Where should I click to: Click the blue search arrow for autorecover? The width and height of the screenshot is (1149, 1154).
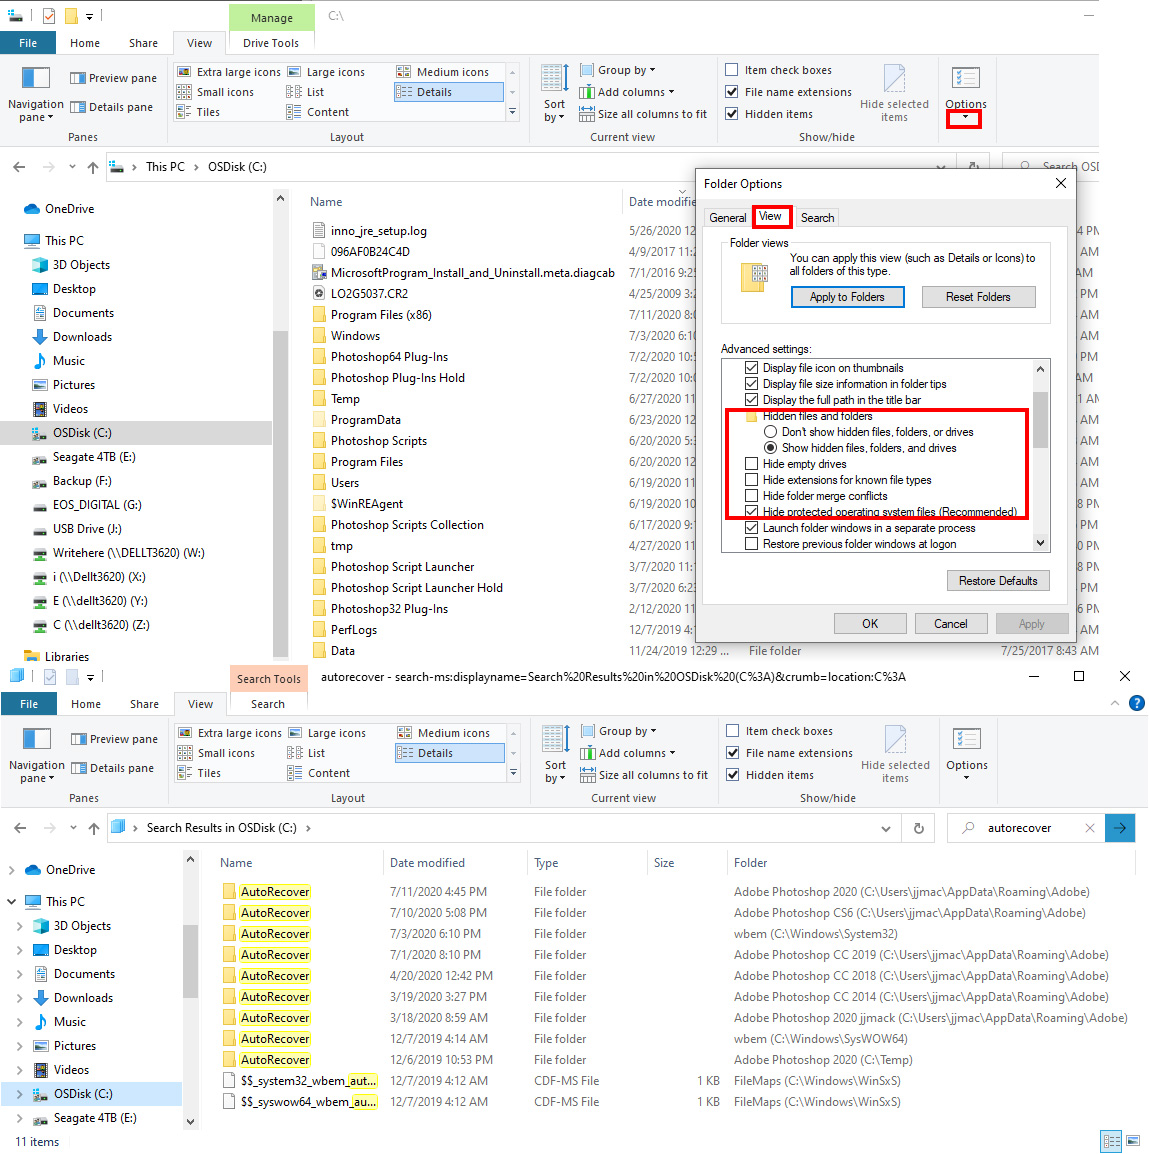coord(1120,828)
